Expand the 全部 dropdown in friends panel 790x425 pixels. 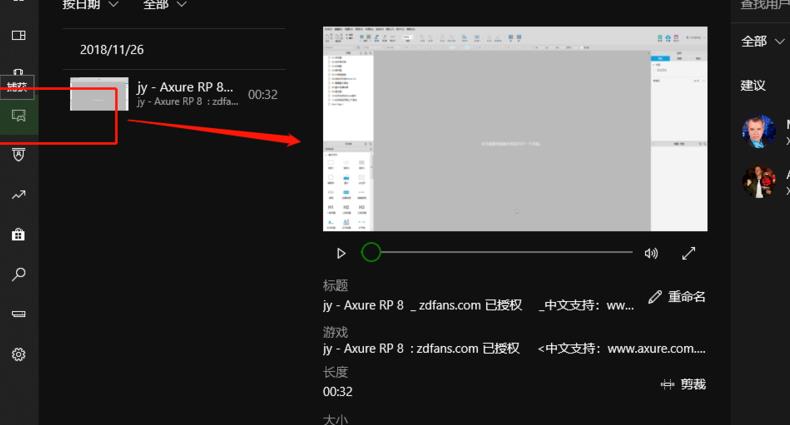[763, 41]
